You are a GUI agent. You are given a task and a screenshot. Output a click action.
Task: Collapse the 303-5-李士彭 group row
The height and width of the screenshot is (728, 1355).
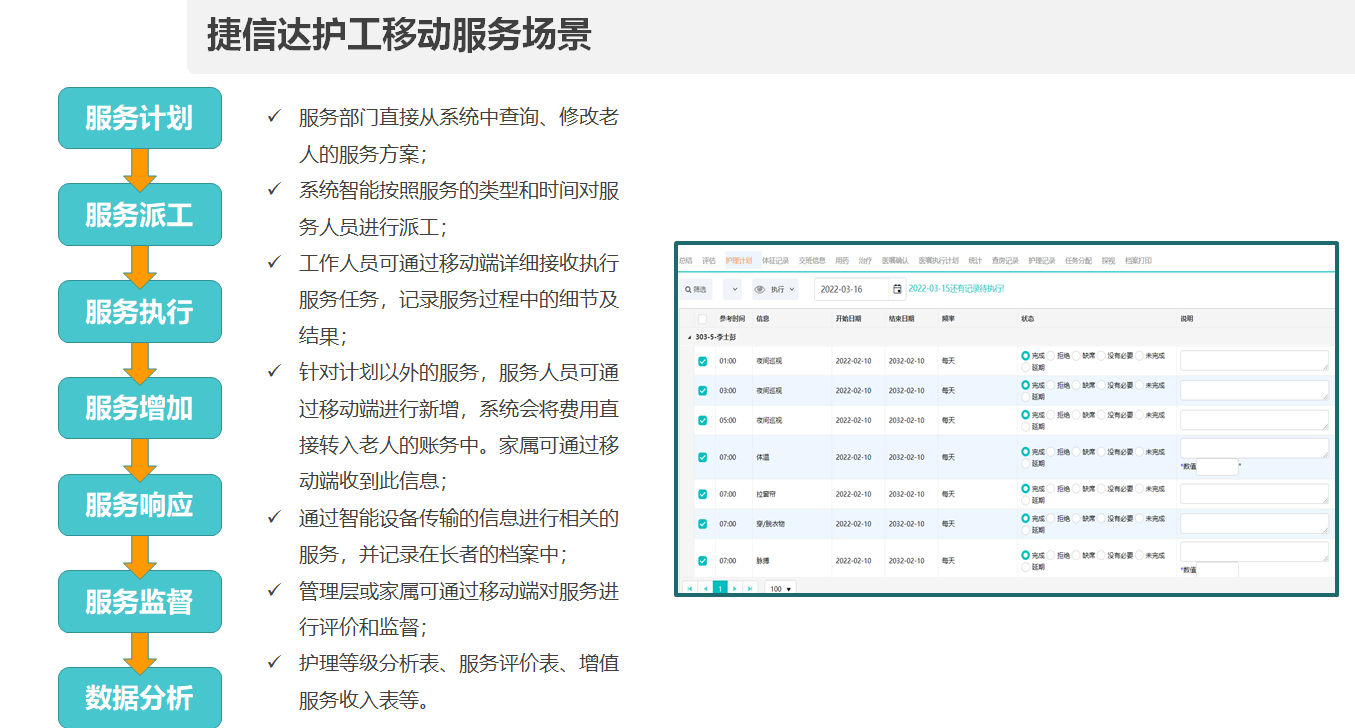[x=689, y=337]
